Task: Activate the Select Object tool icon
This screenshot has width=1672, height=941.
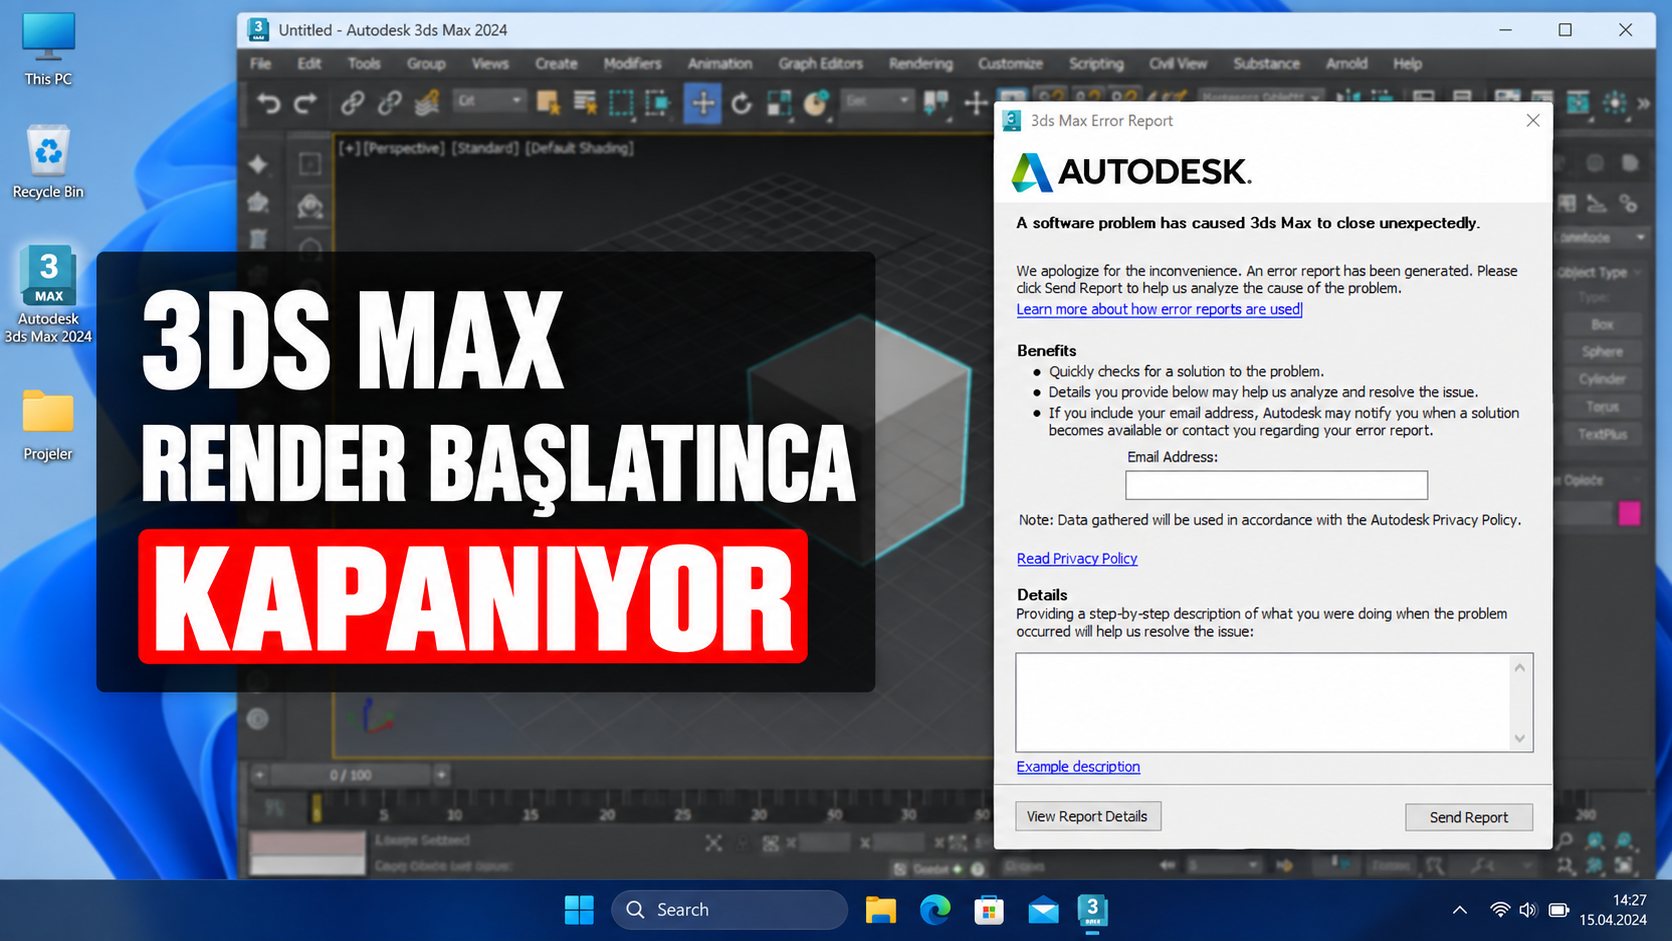Action: 547,102
